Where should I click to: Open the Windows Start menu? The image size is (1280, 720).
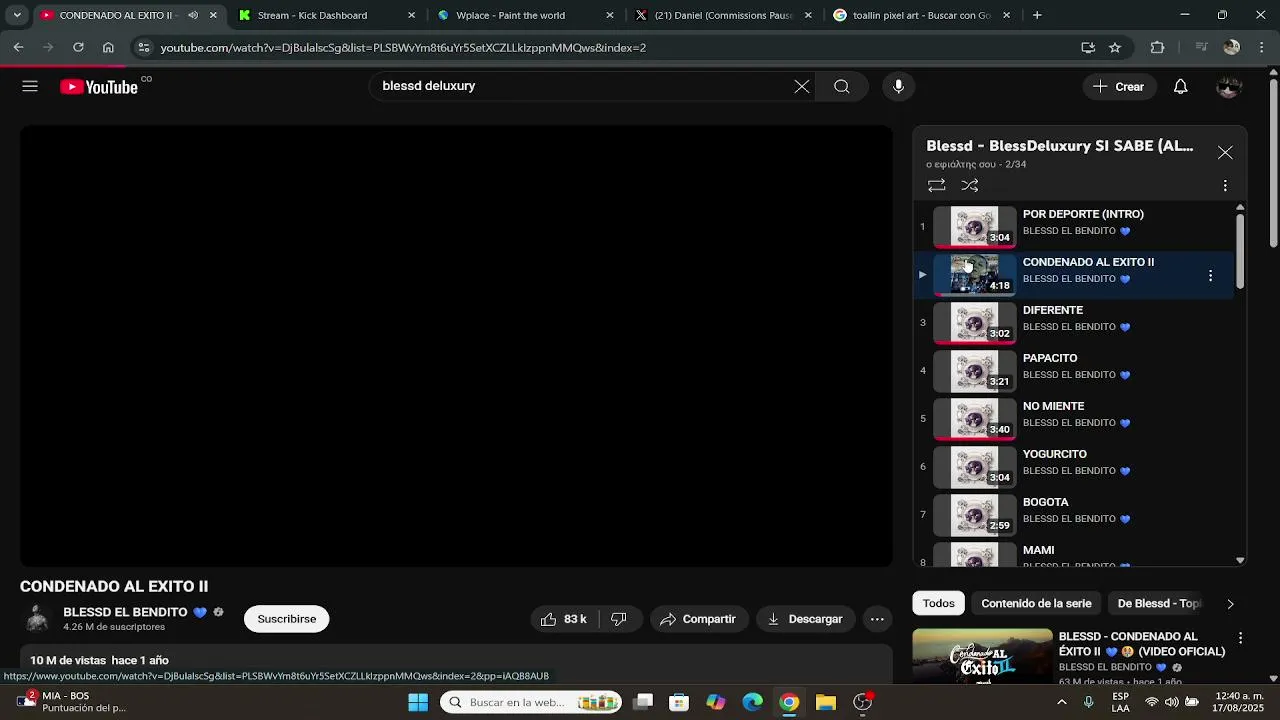click(418, 702)
